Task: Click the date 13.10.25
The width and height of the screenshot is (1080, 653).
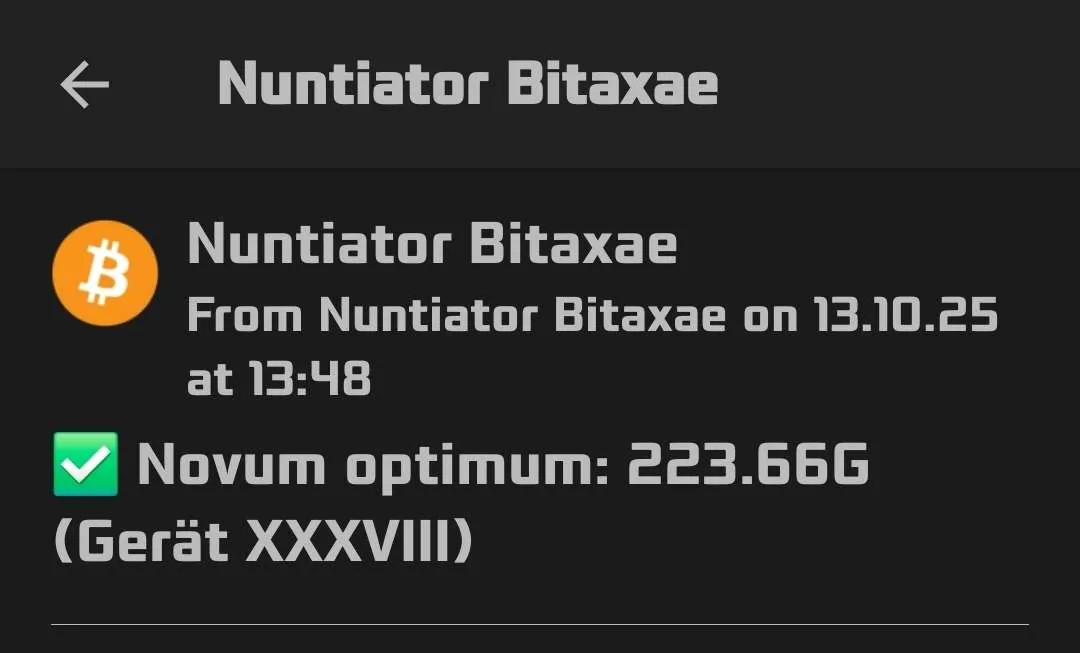Action: pyautogui.click(x=905, y=317)
